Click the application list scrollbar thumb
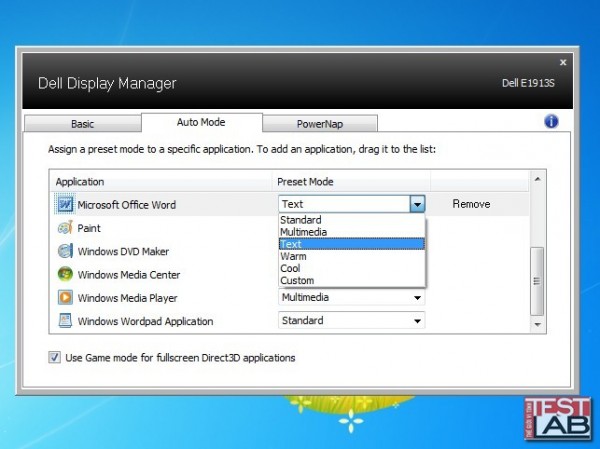 click(537, 281)
